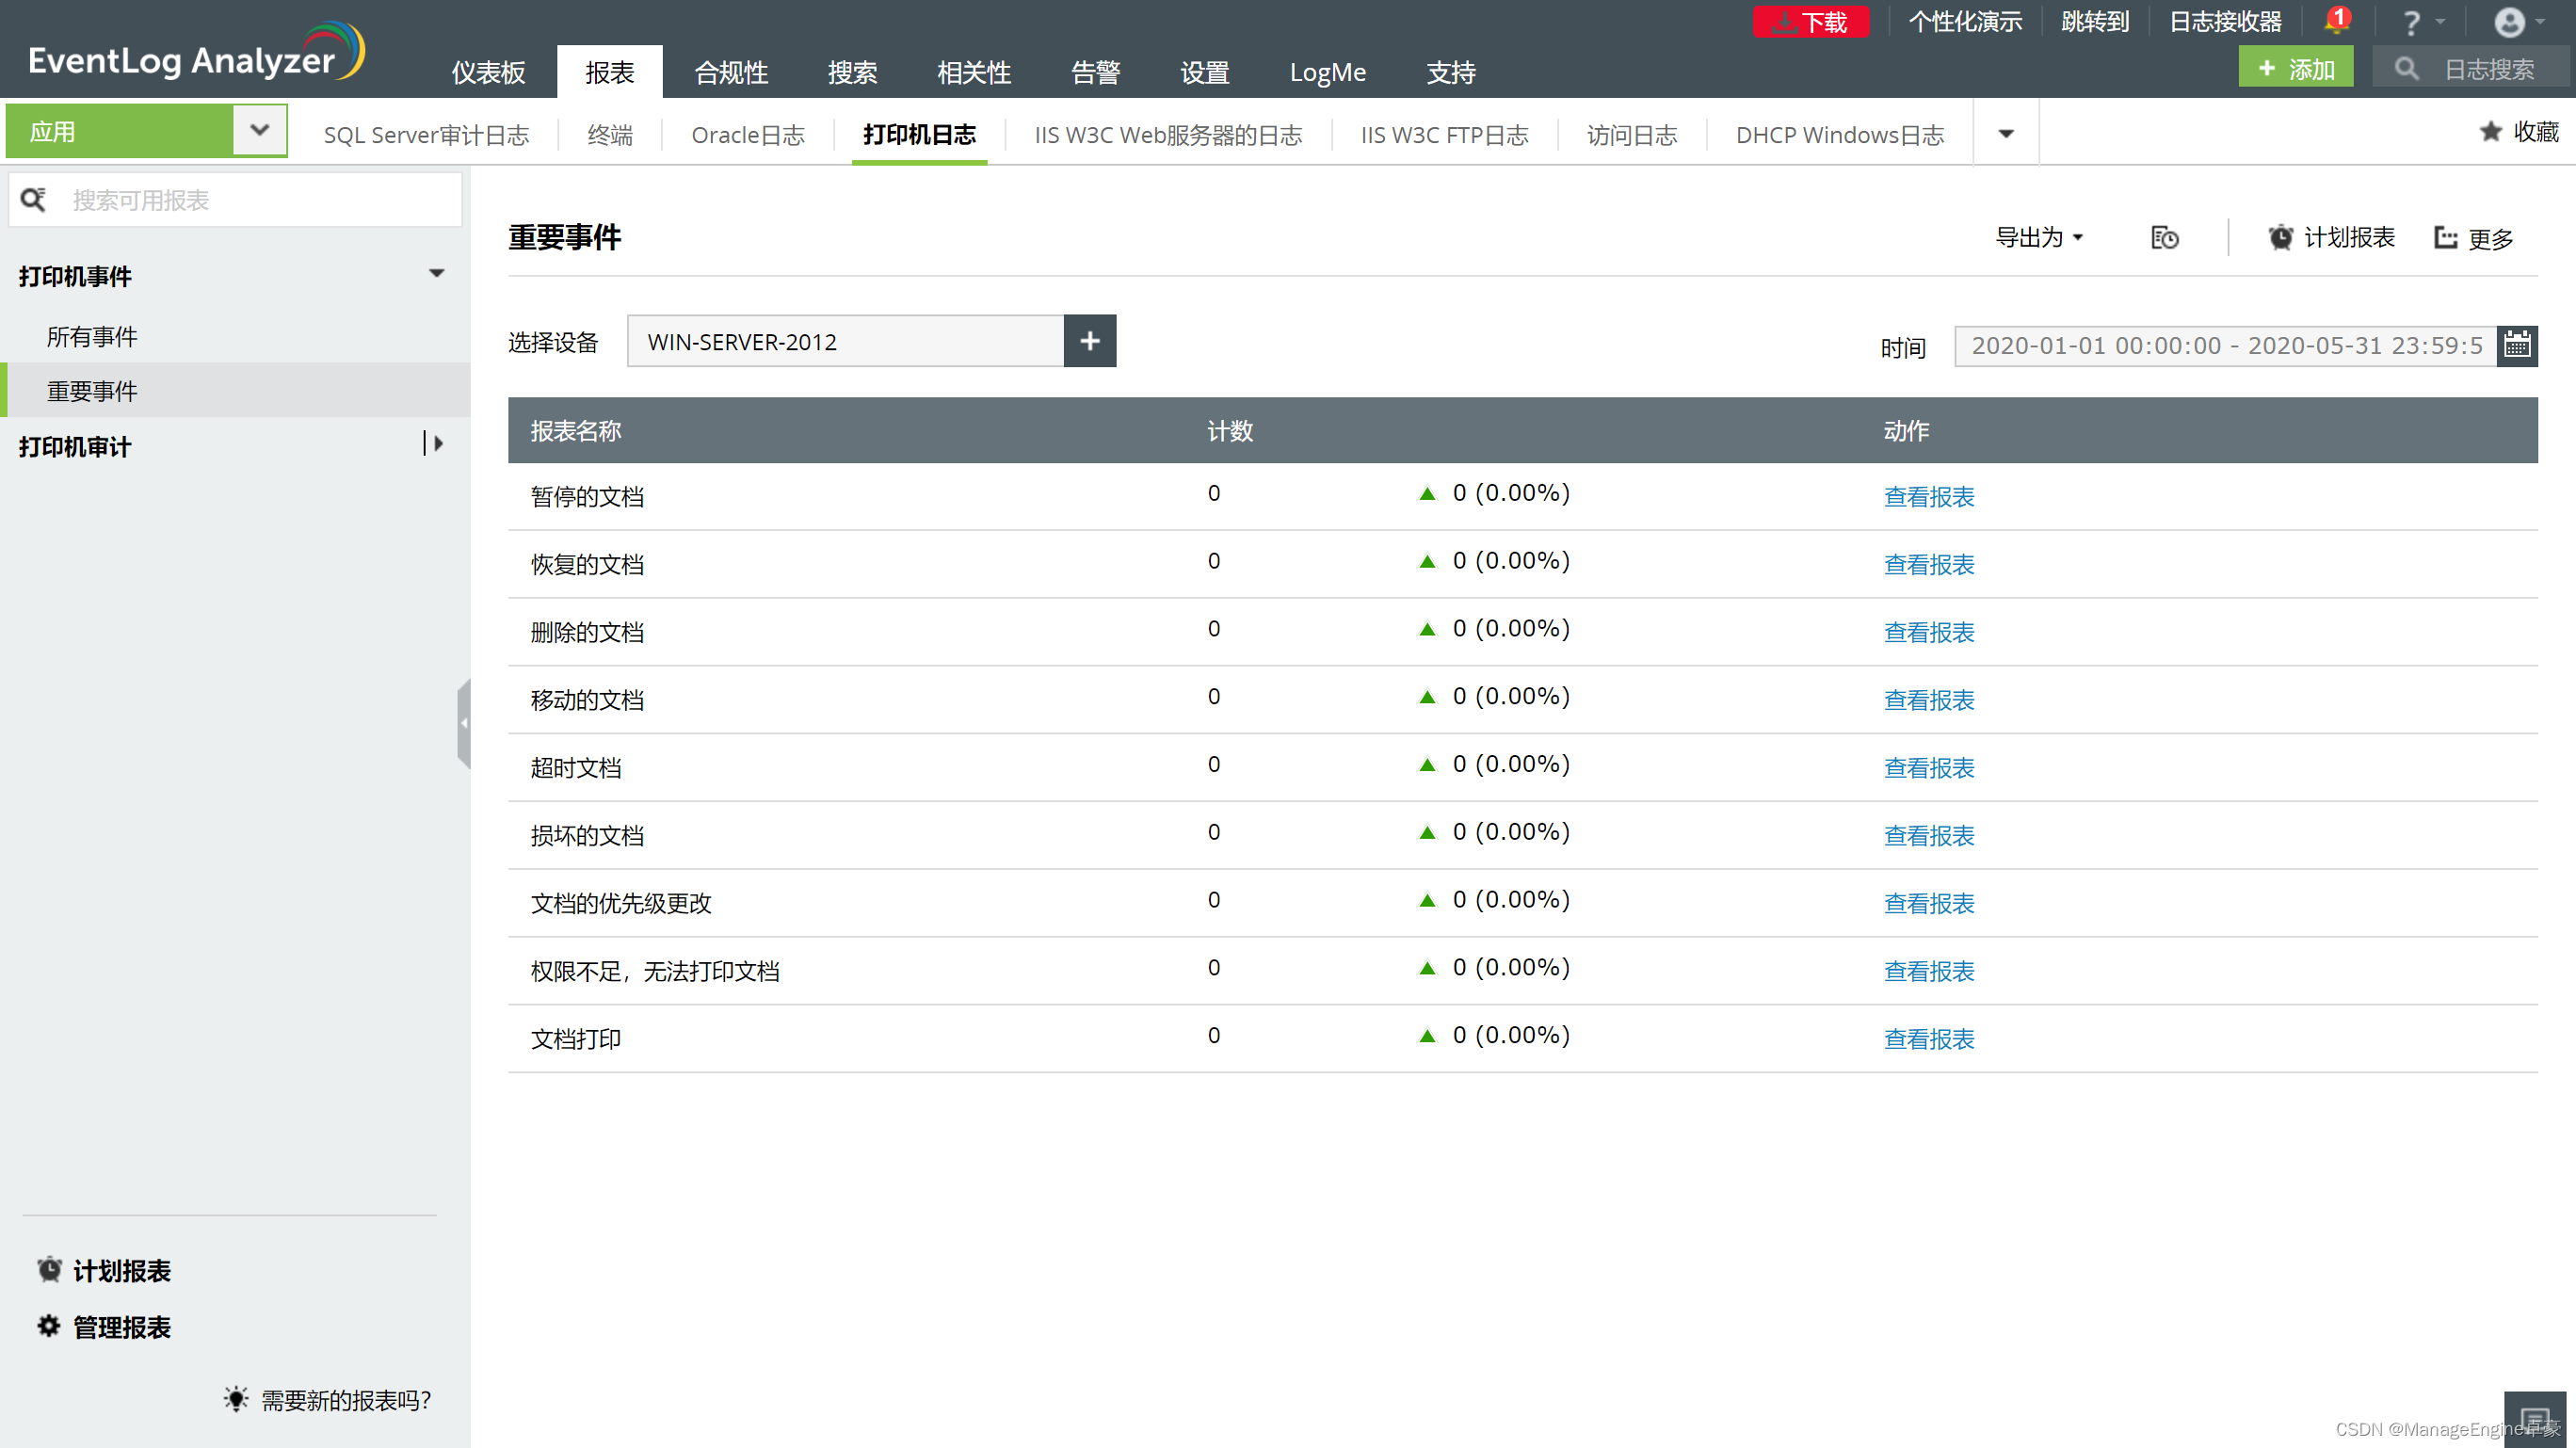Select 重要事件 in the sidebar
The width and height of the screenshot is (2576, 1448).
[235, 390]
